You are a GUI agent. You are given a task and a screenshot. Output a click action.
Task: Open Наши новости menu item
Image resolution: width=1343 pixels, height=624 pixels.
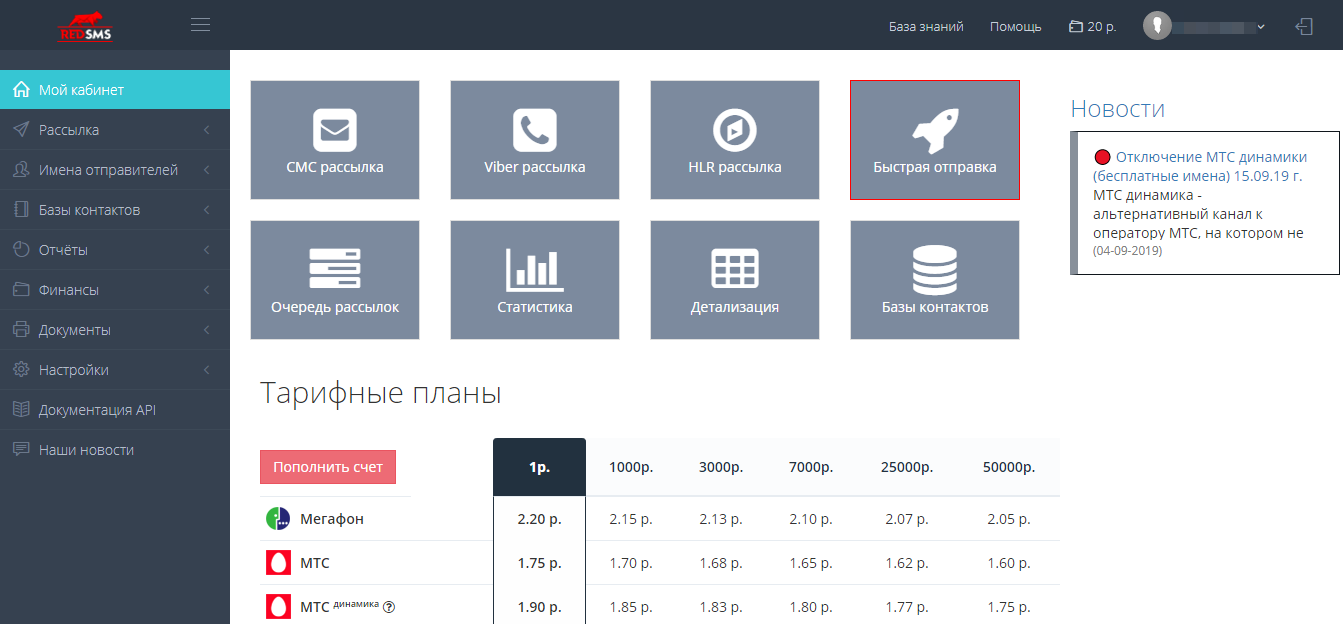pyautogui.click(x=115, y=450)
